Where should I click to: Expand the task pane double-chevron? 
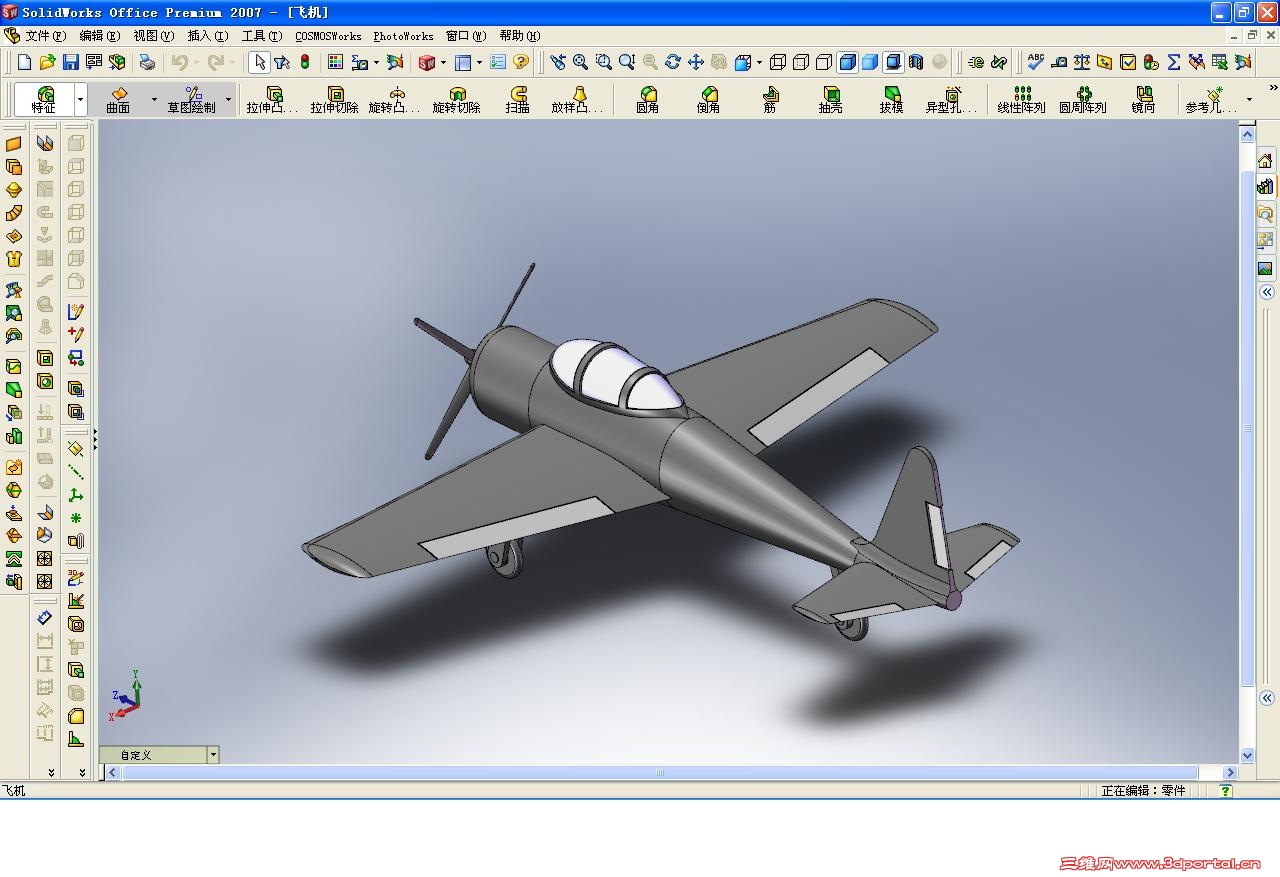pyautogui.click(x=1266, y=292)
